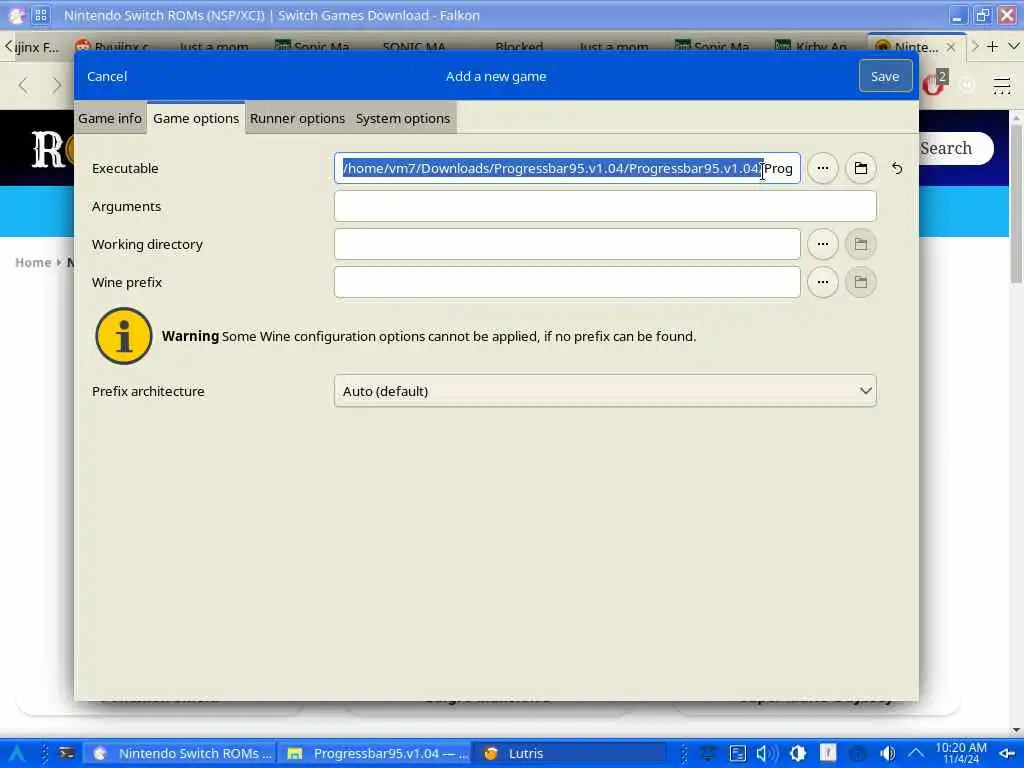Expand the Prefix architecture dropdown
Viewport: 1024px width, 768px height.
pos(605,391)
